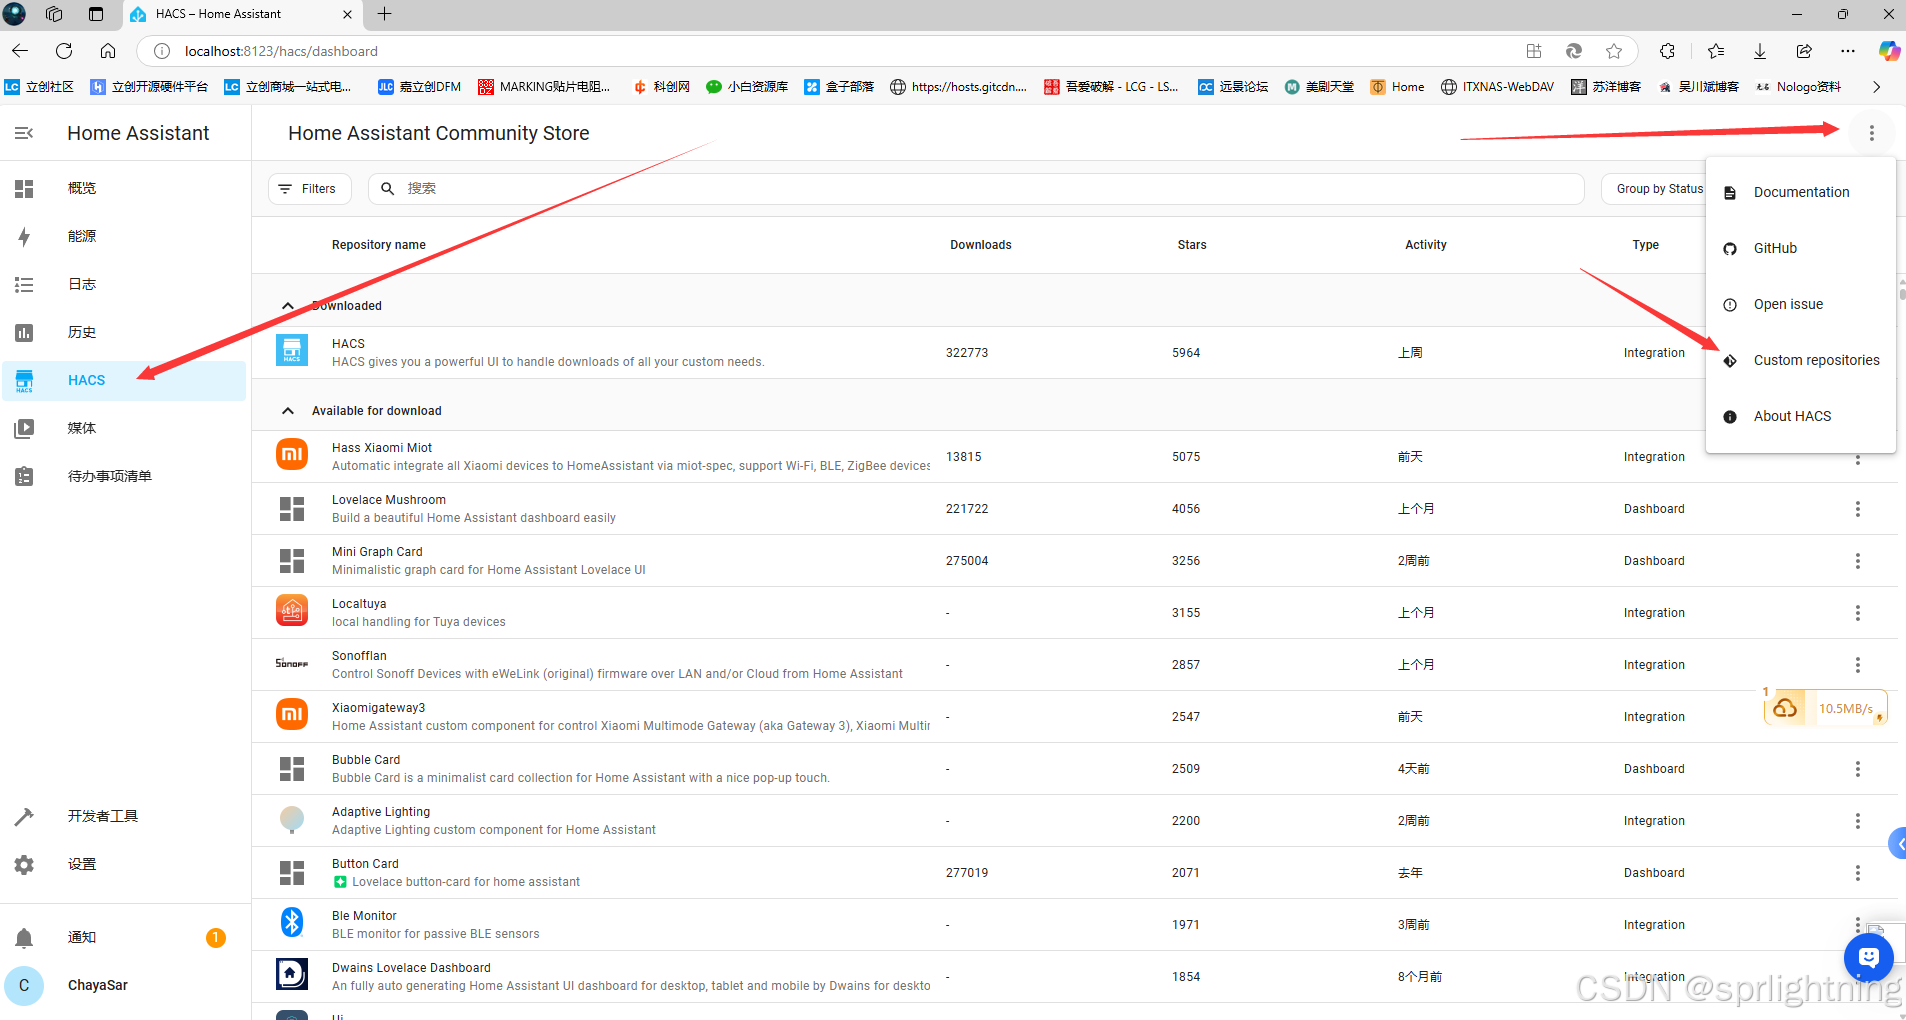
Task: Sort by Type column header
Action: tap(1645, 245)
